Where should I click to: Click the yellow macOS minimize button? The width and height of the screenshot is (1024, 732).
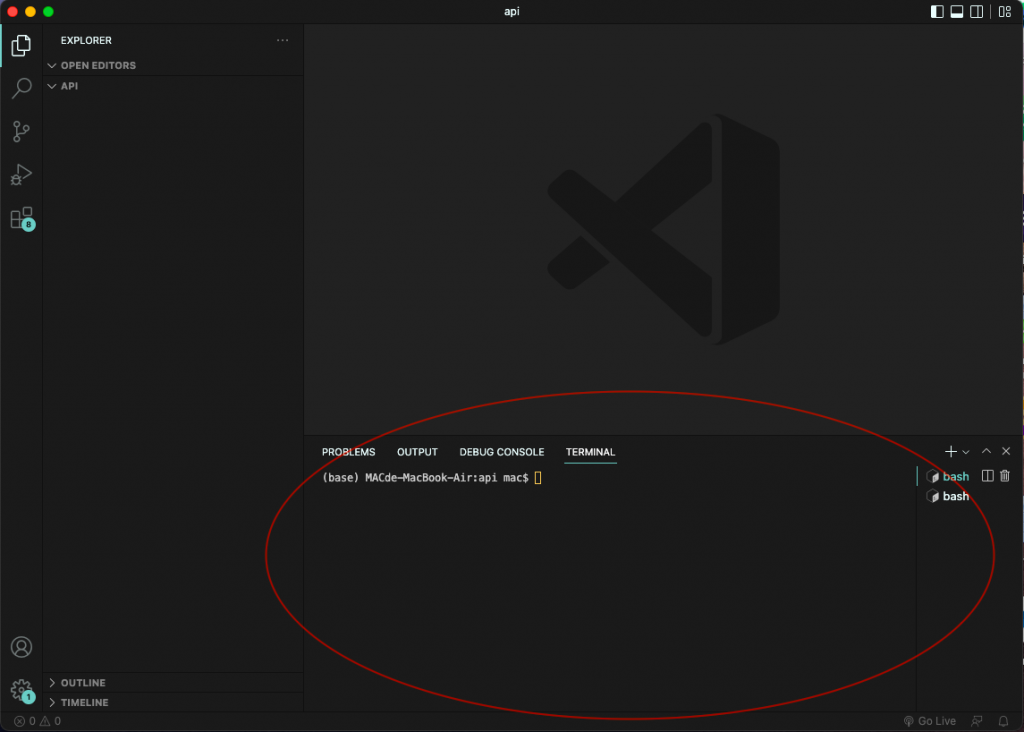pos(30,11)
